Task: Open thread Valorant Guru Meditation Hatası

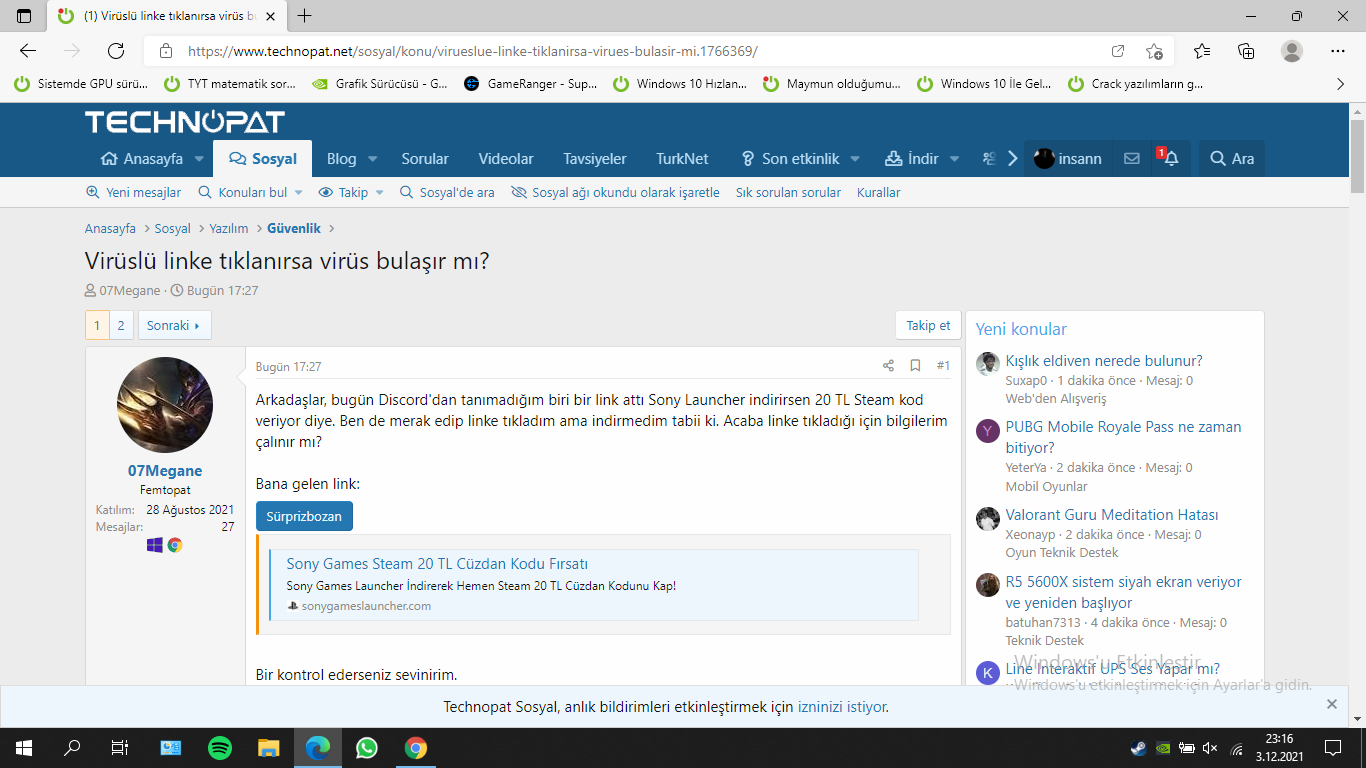Action: coord(1112,514)
